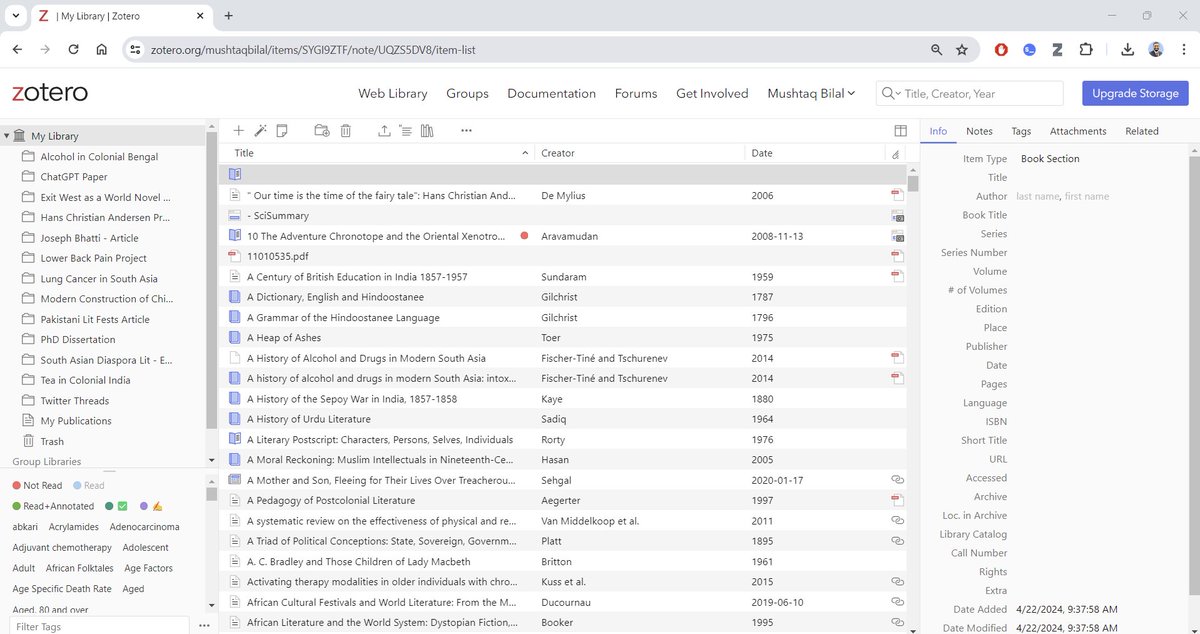Sort by Title column header
Viewport: 1200px width, 634px height.
376,153
